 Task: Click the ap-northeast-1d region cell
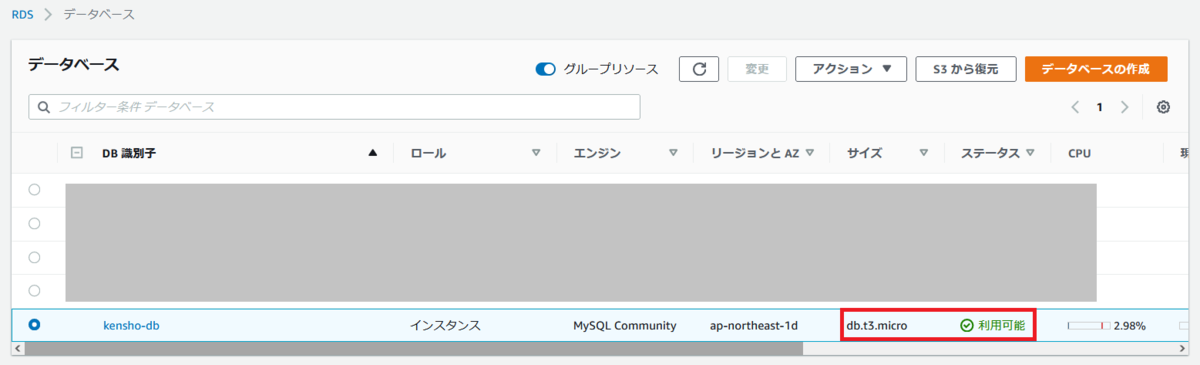pyautogui.click(x=753, y=326)
